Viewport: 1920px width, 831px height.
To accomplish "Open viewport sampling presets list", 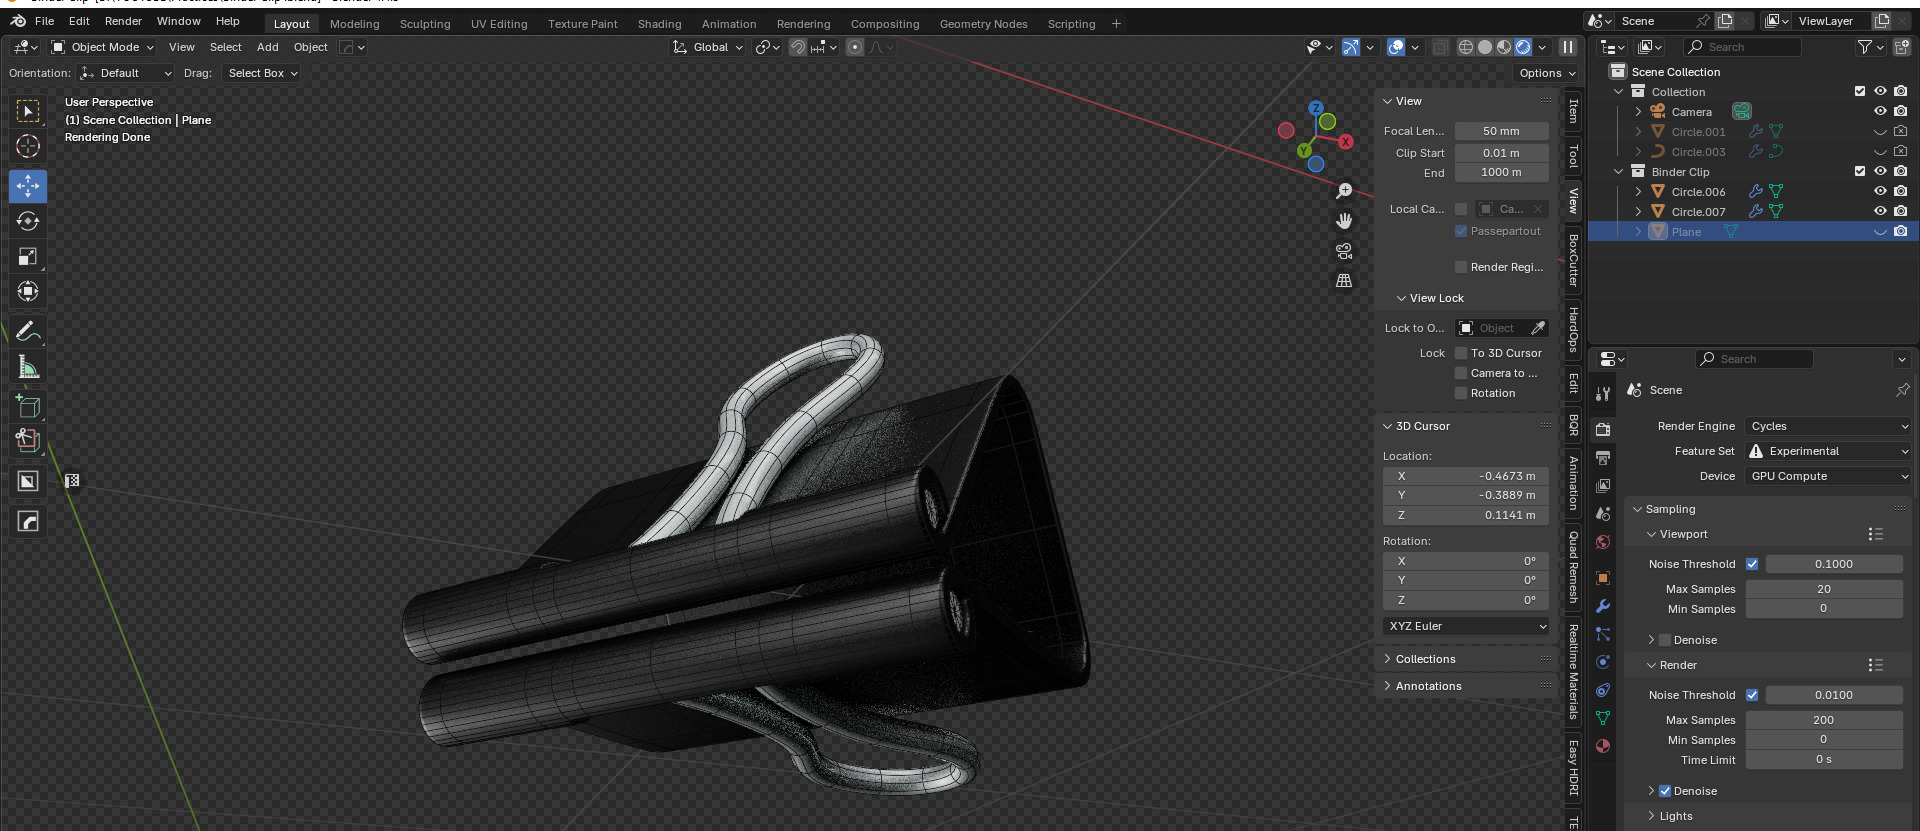I will coord(1875,534).
